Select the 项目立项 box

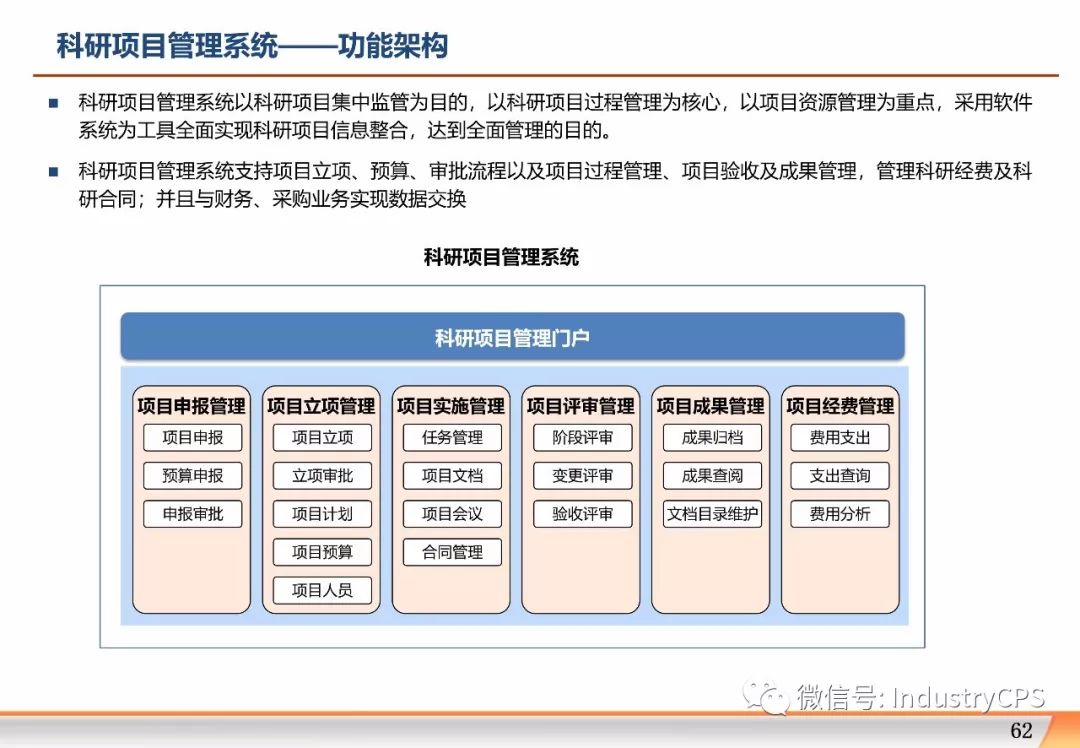tap(322, 437)
